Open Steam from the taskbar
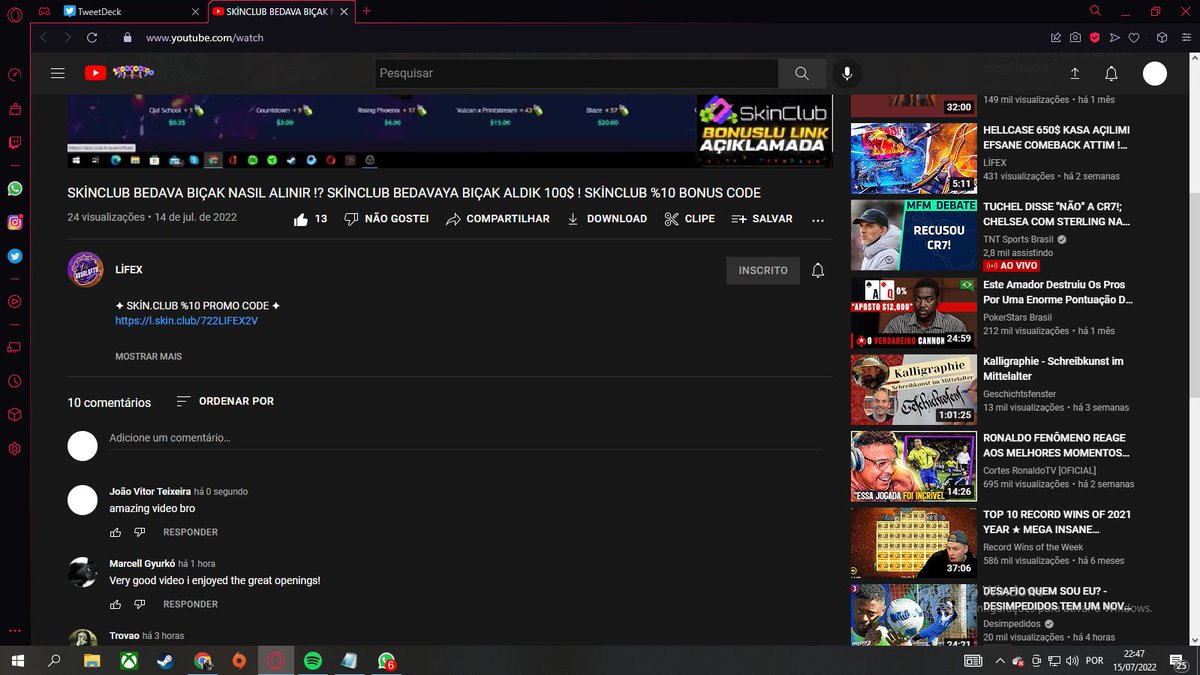The height and width of the screenshot is (675, 1200). pyautogui.click(x=165, y=660)
